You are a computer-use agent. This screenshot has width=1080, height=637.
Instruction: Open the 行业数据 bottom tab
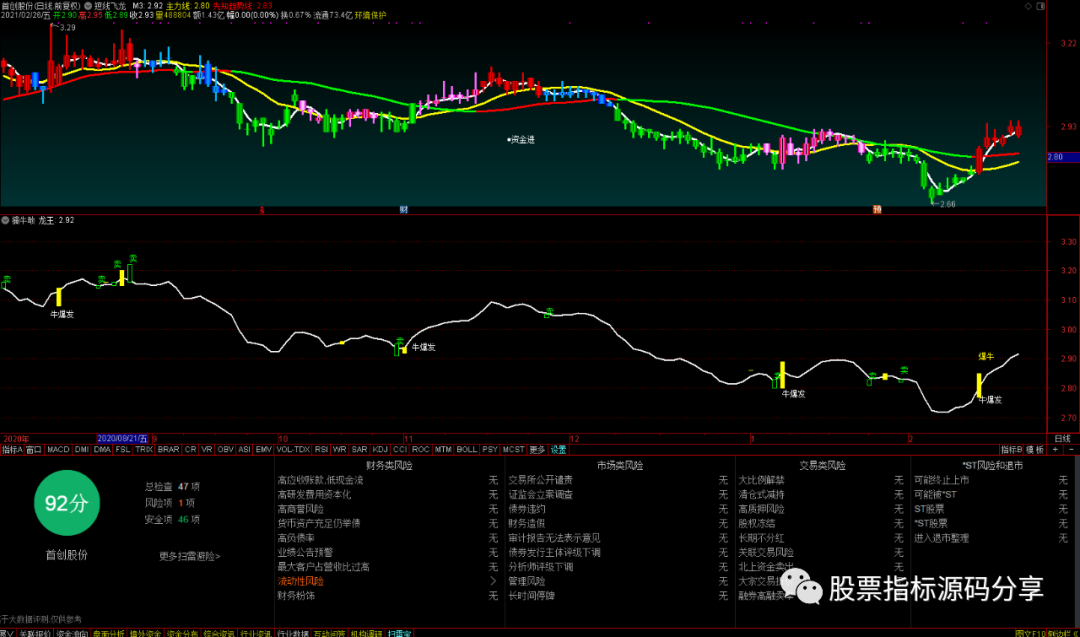click(x=293, y=633)
